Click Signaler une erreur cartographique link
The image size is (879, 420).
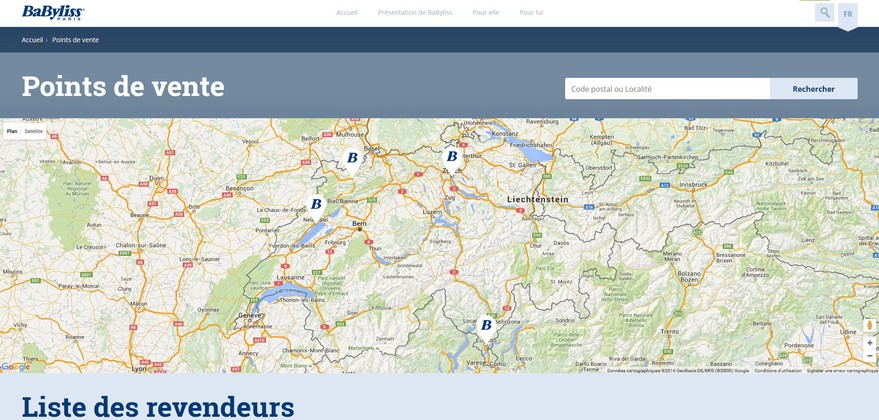click(x=842, y=370)
